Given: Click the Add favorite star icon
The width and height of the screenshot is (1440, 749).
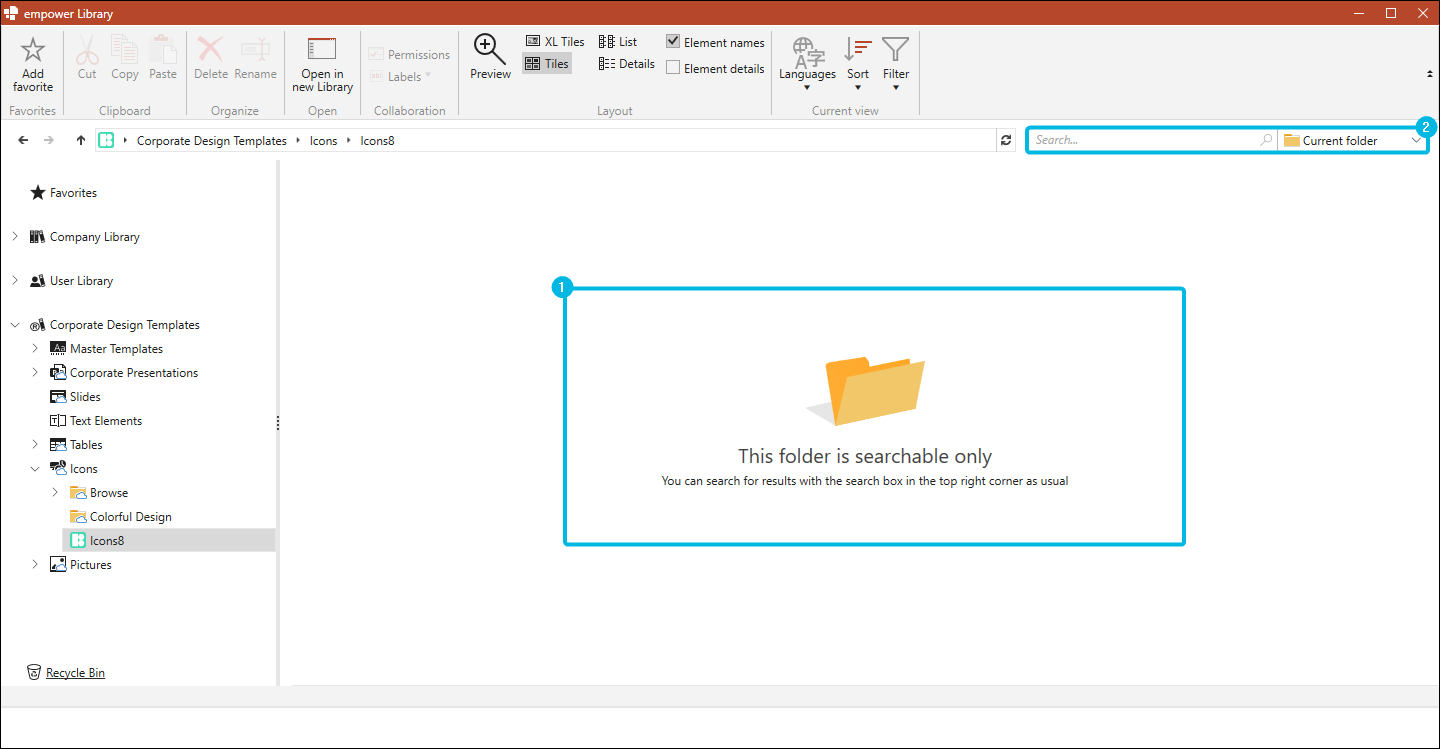Looking at the screenshot, I should point(33,50).
